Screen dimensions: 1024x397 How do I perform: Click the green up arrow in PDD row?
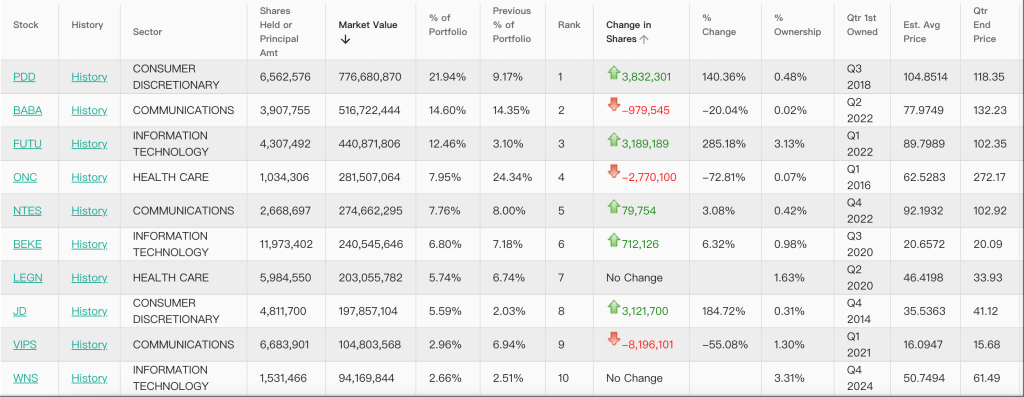[613, 73]
